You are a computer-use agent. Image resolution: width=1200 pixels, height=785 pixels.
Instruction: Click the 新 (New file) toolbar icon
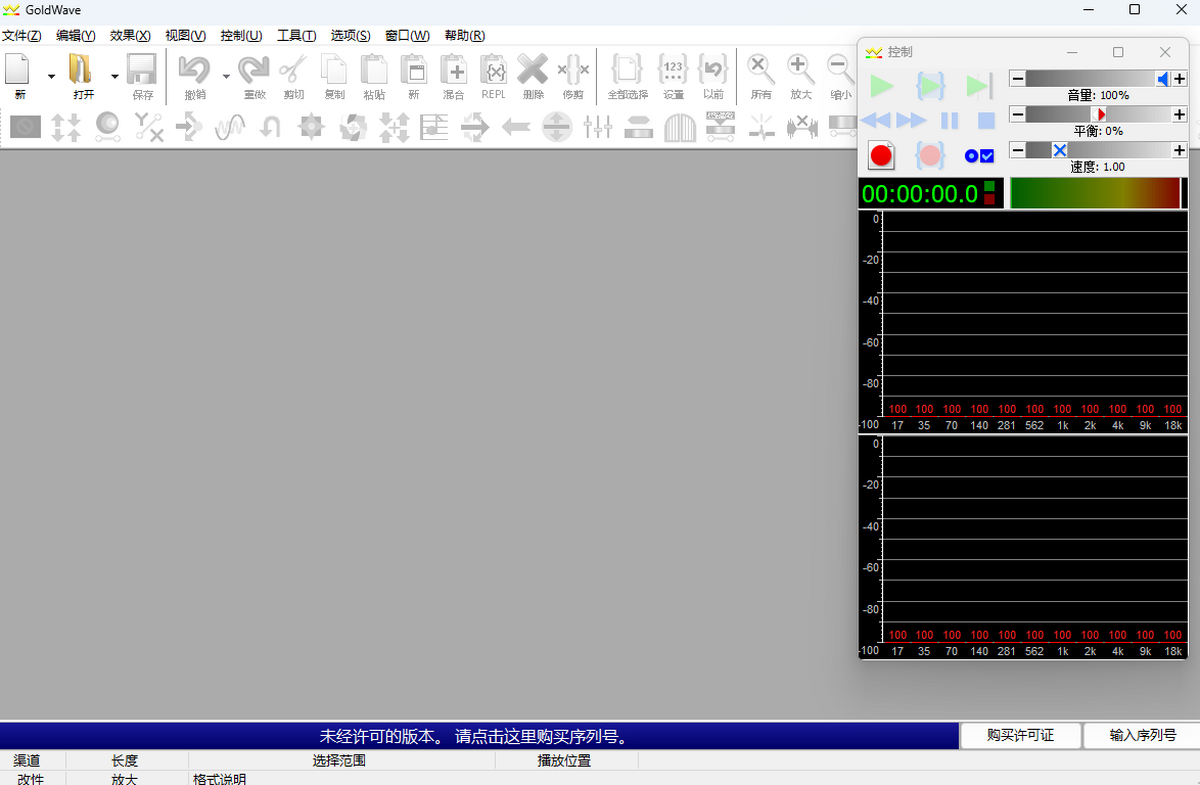[x=19, y=70]
